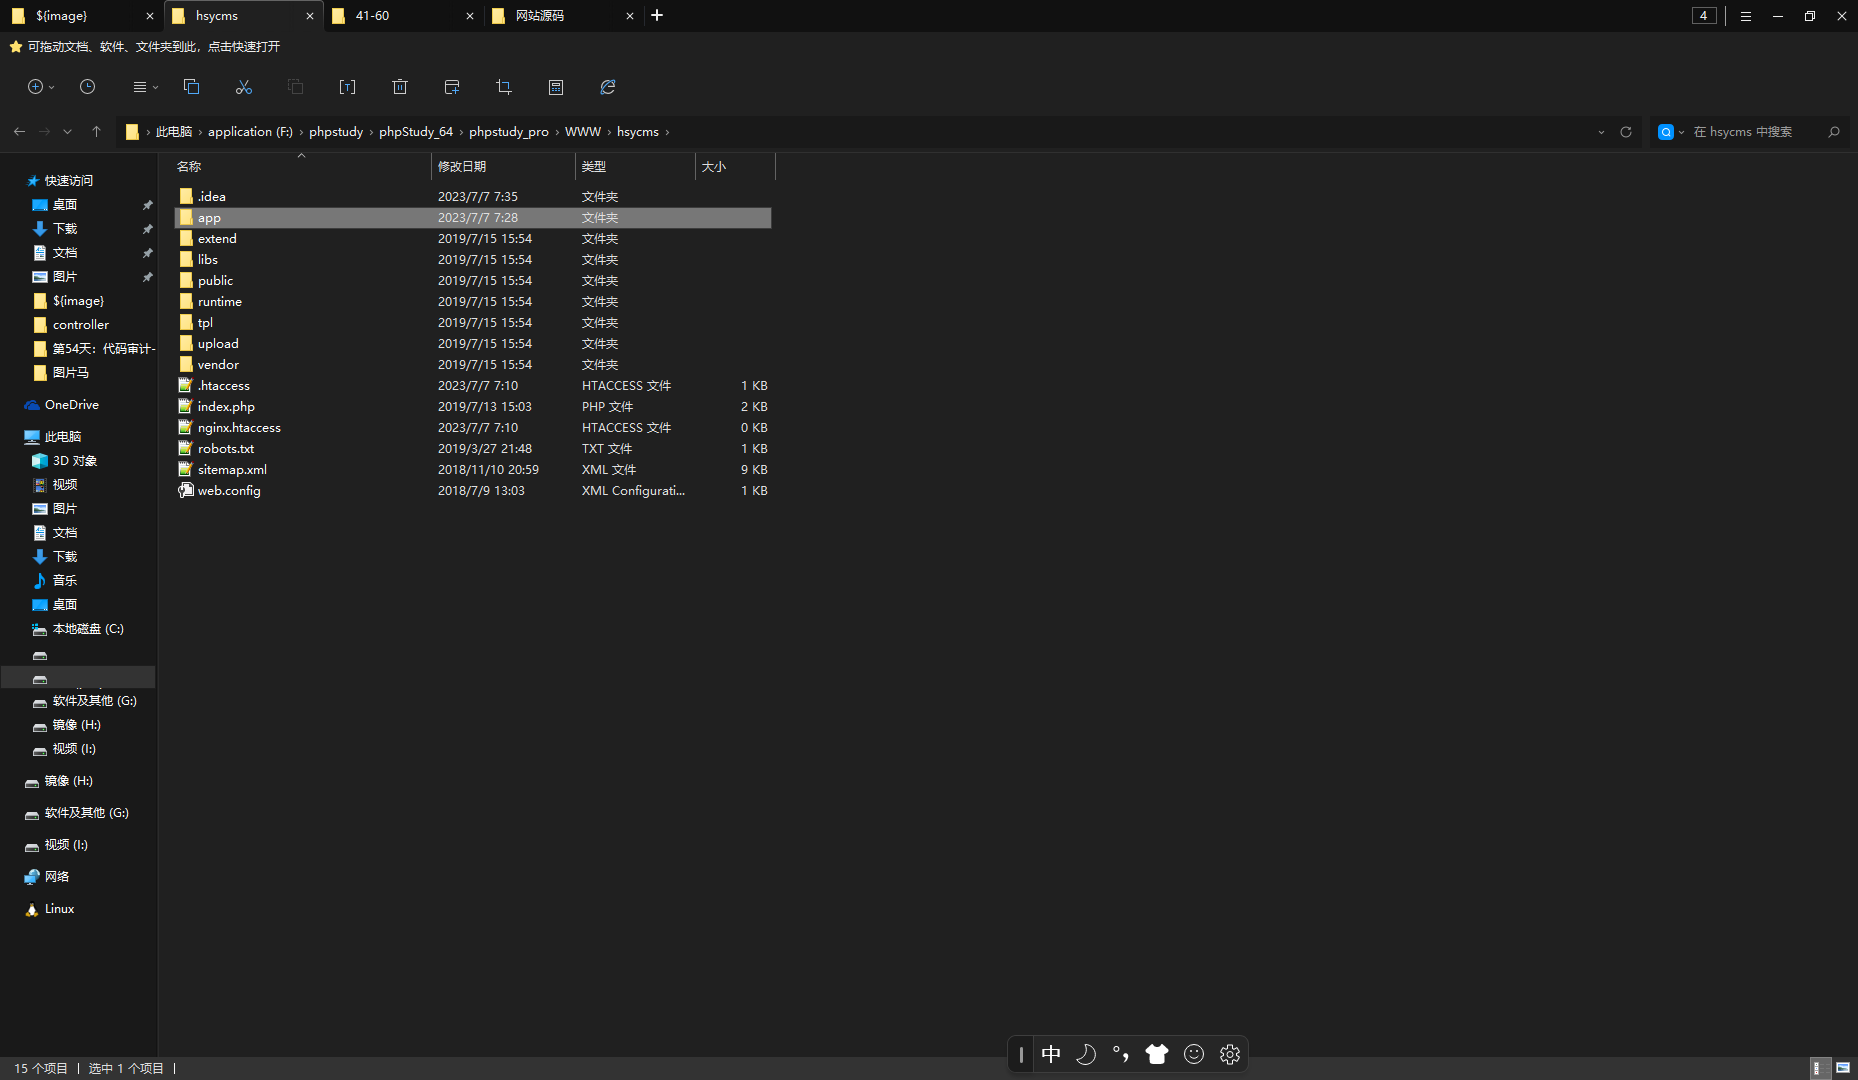Select the index.php file

[x=473, y=407]
